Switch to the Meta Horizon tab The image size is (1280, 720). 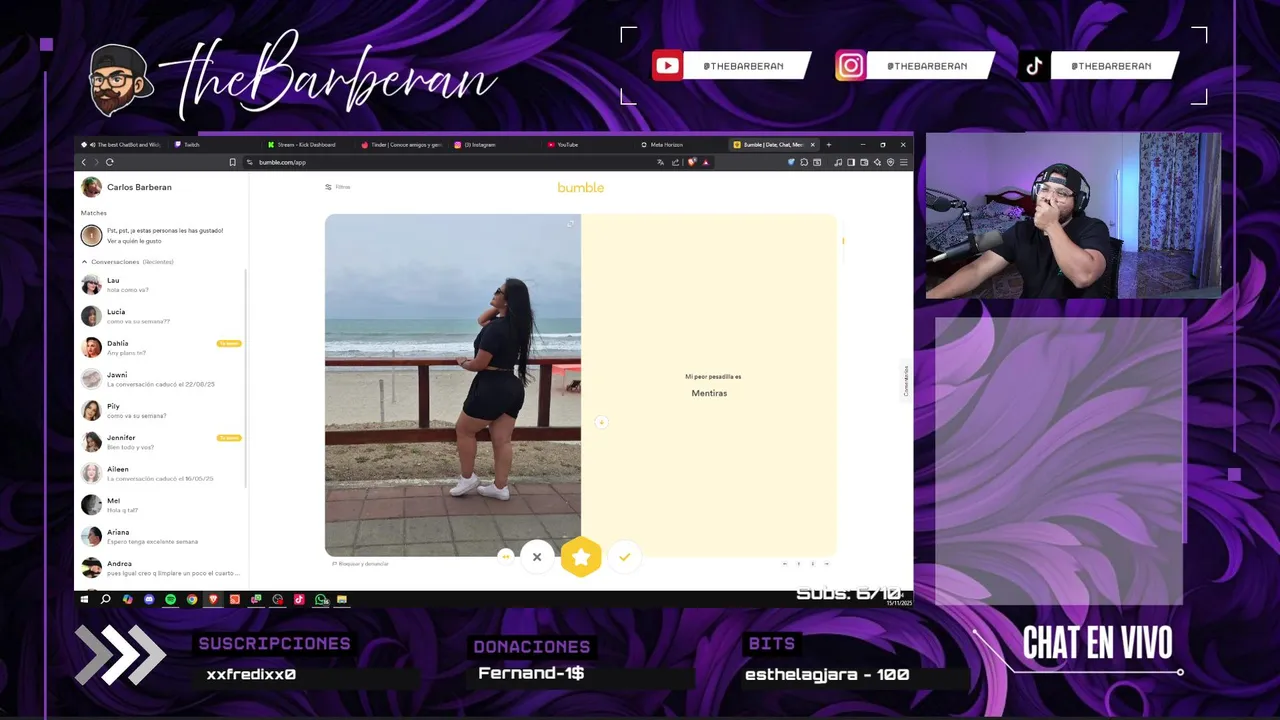682,144
